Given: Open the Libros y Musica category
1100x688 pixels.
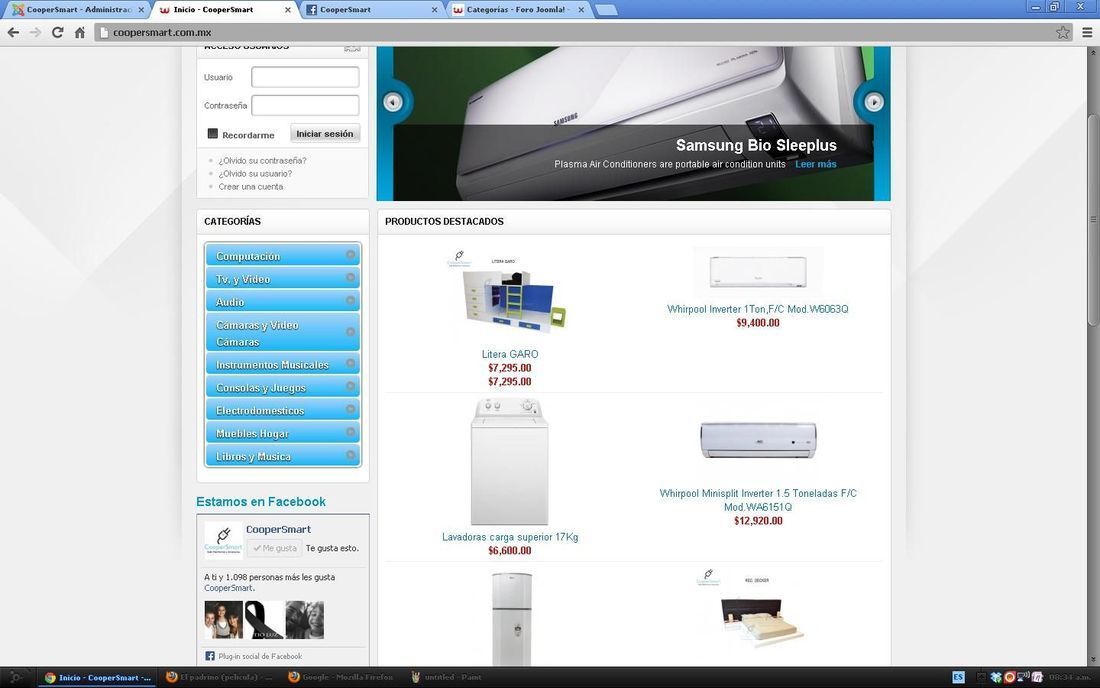Looking at the screenshot, I should click(283, 457).
